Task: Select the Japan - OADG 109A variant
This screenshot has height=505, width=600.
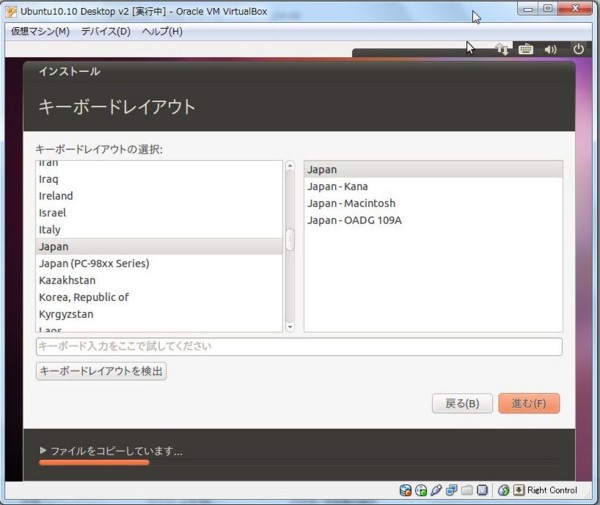Action: point(433,220)
